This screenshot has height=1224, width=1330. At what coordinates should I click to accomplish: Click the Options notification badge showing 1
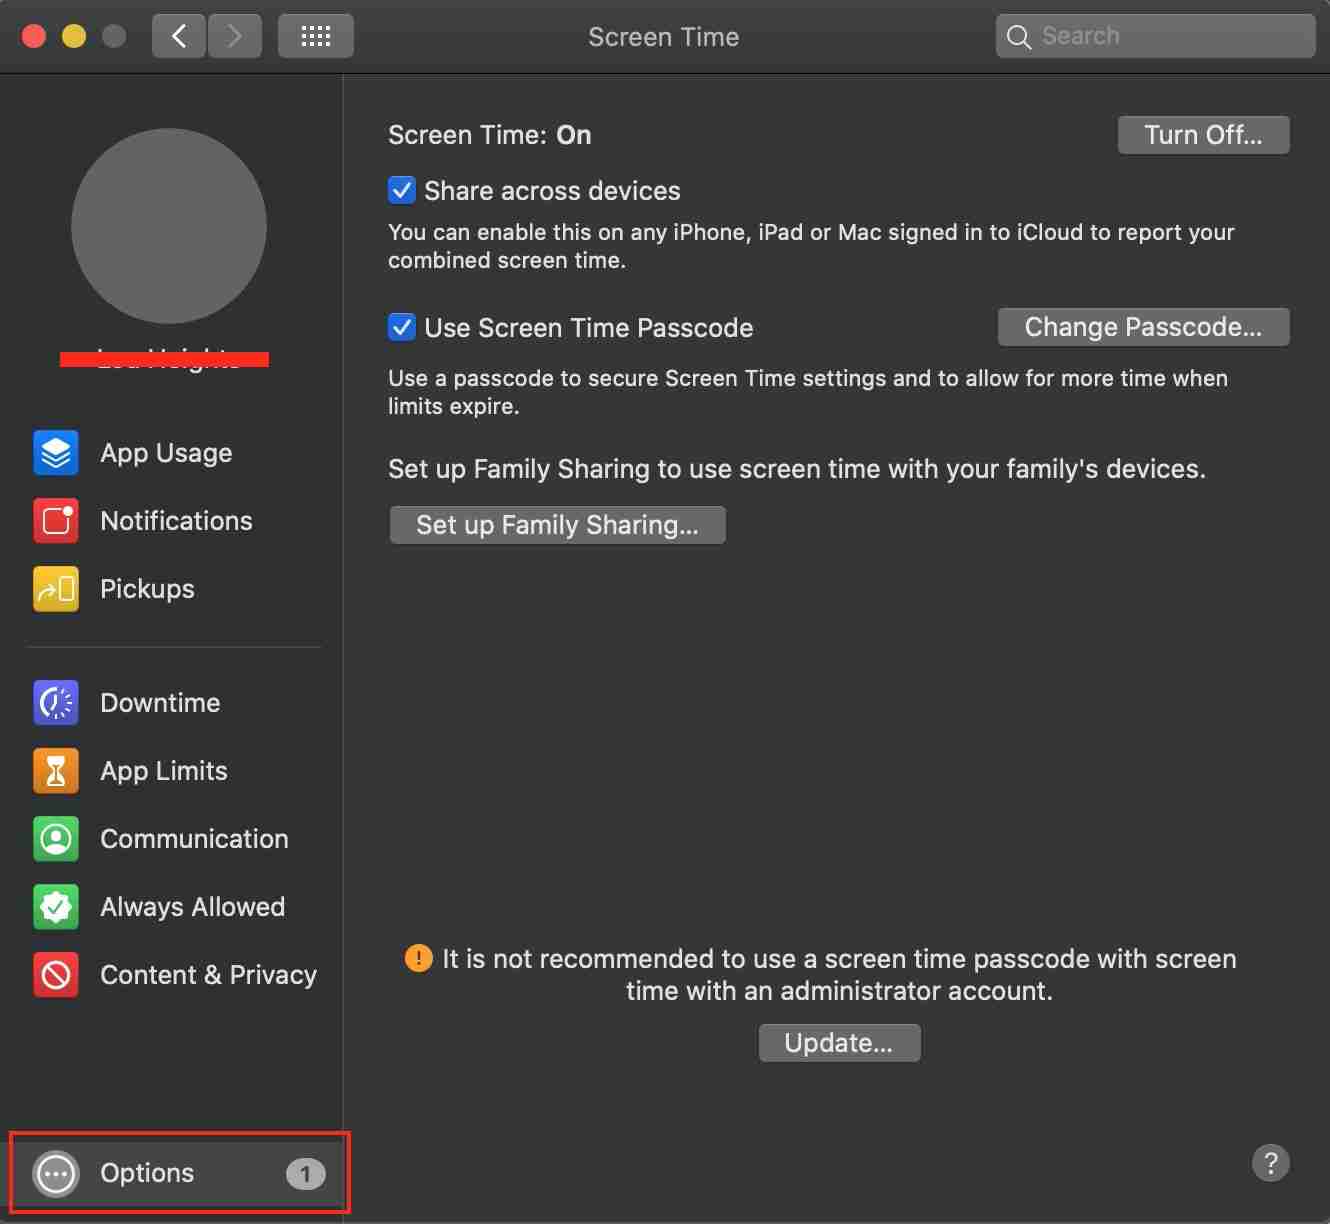[x=306, y=1174]
